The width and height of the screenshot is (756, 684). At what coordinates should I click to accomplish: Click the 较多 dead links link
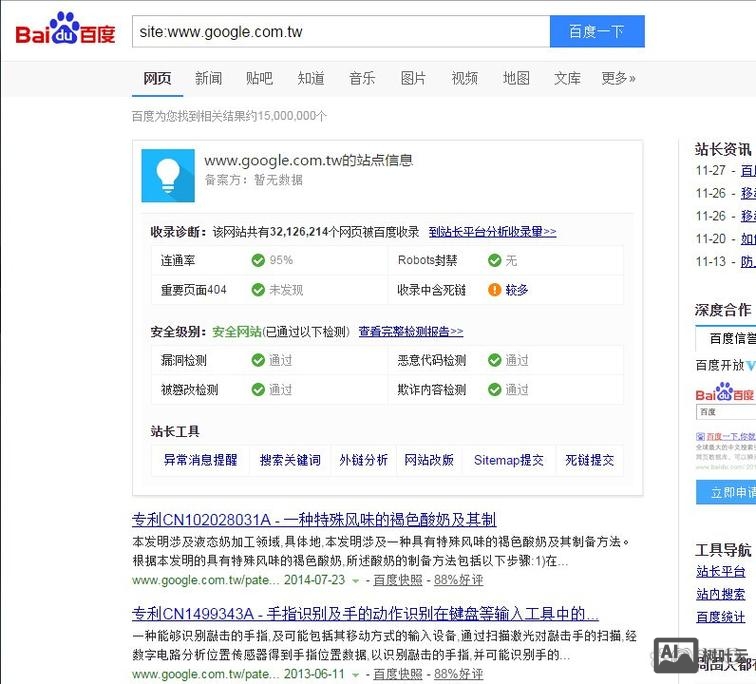[x=517, y=290]
